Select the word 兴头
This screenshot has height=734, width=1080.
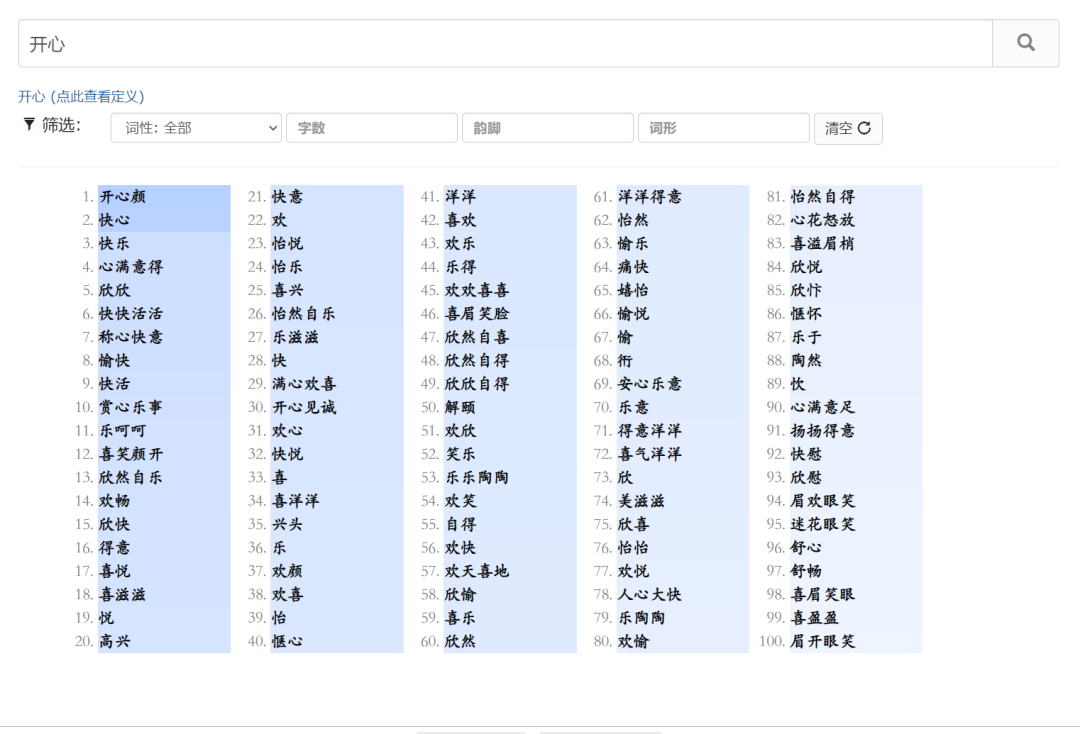287,525
